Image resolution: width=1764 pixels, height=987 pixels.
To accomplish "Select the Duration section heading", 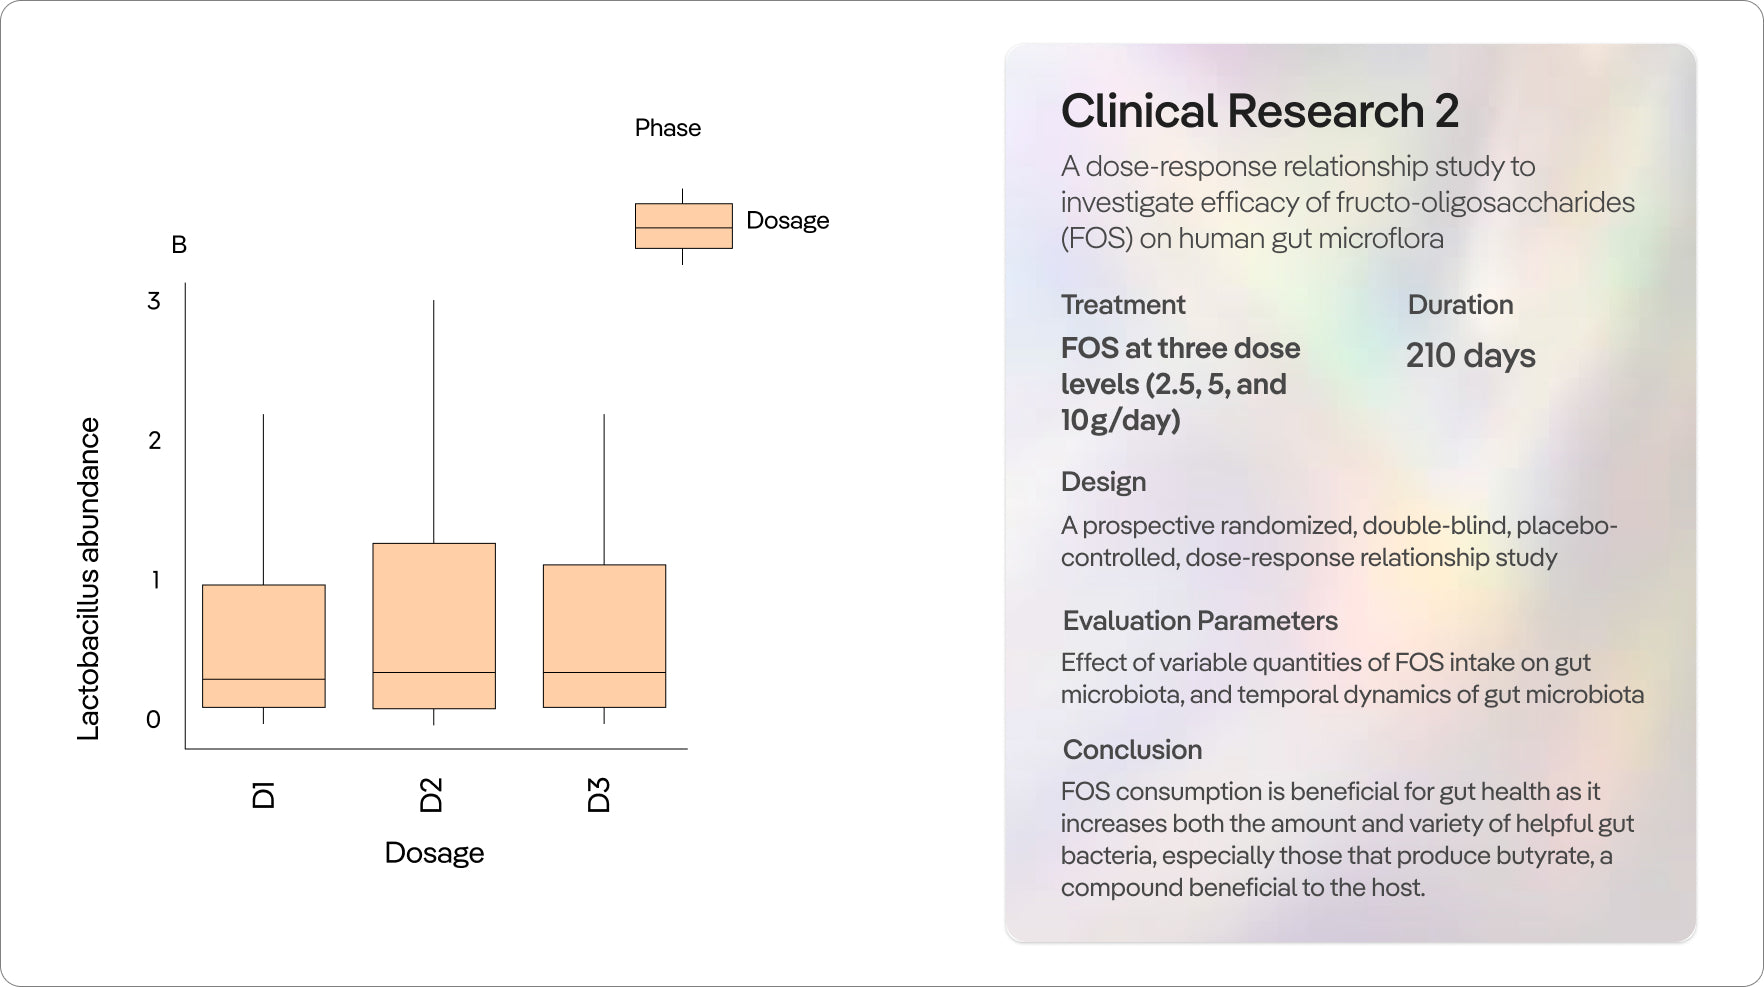I will [1460, 305].
